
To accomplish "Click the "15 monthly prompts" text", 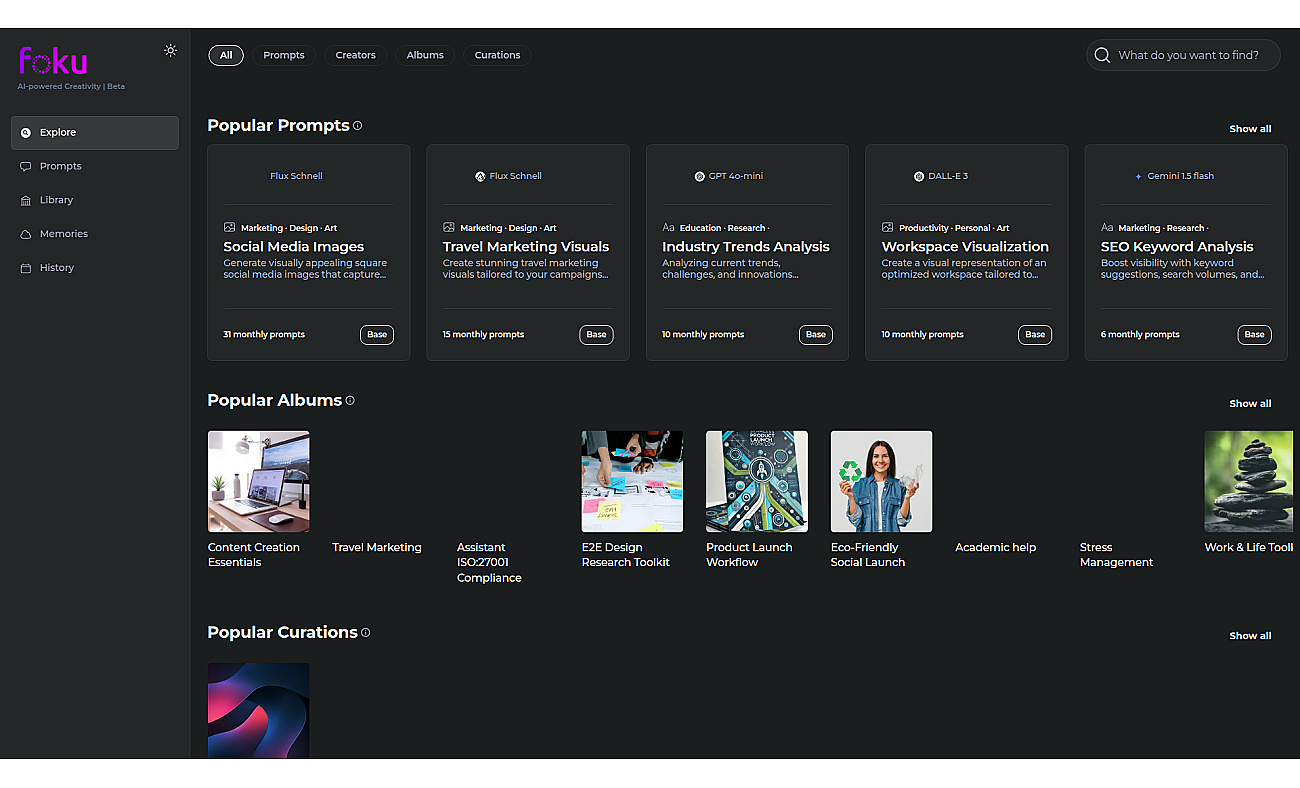I will (483, 335).
